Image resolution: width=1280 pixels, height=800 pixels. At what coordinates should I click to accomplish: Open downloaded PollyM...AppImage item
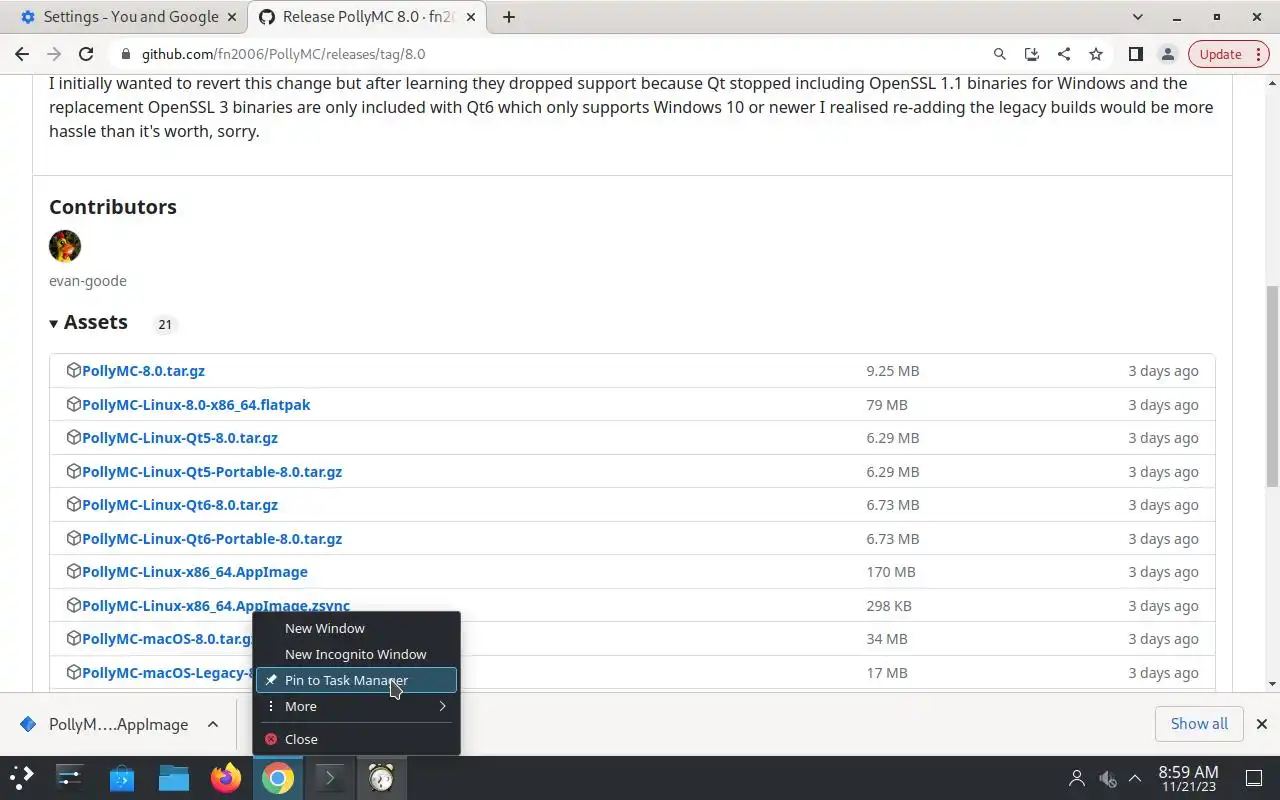(x=104, y=724)
